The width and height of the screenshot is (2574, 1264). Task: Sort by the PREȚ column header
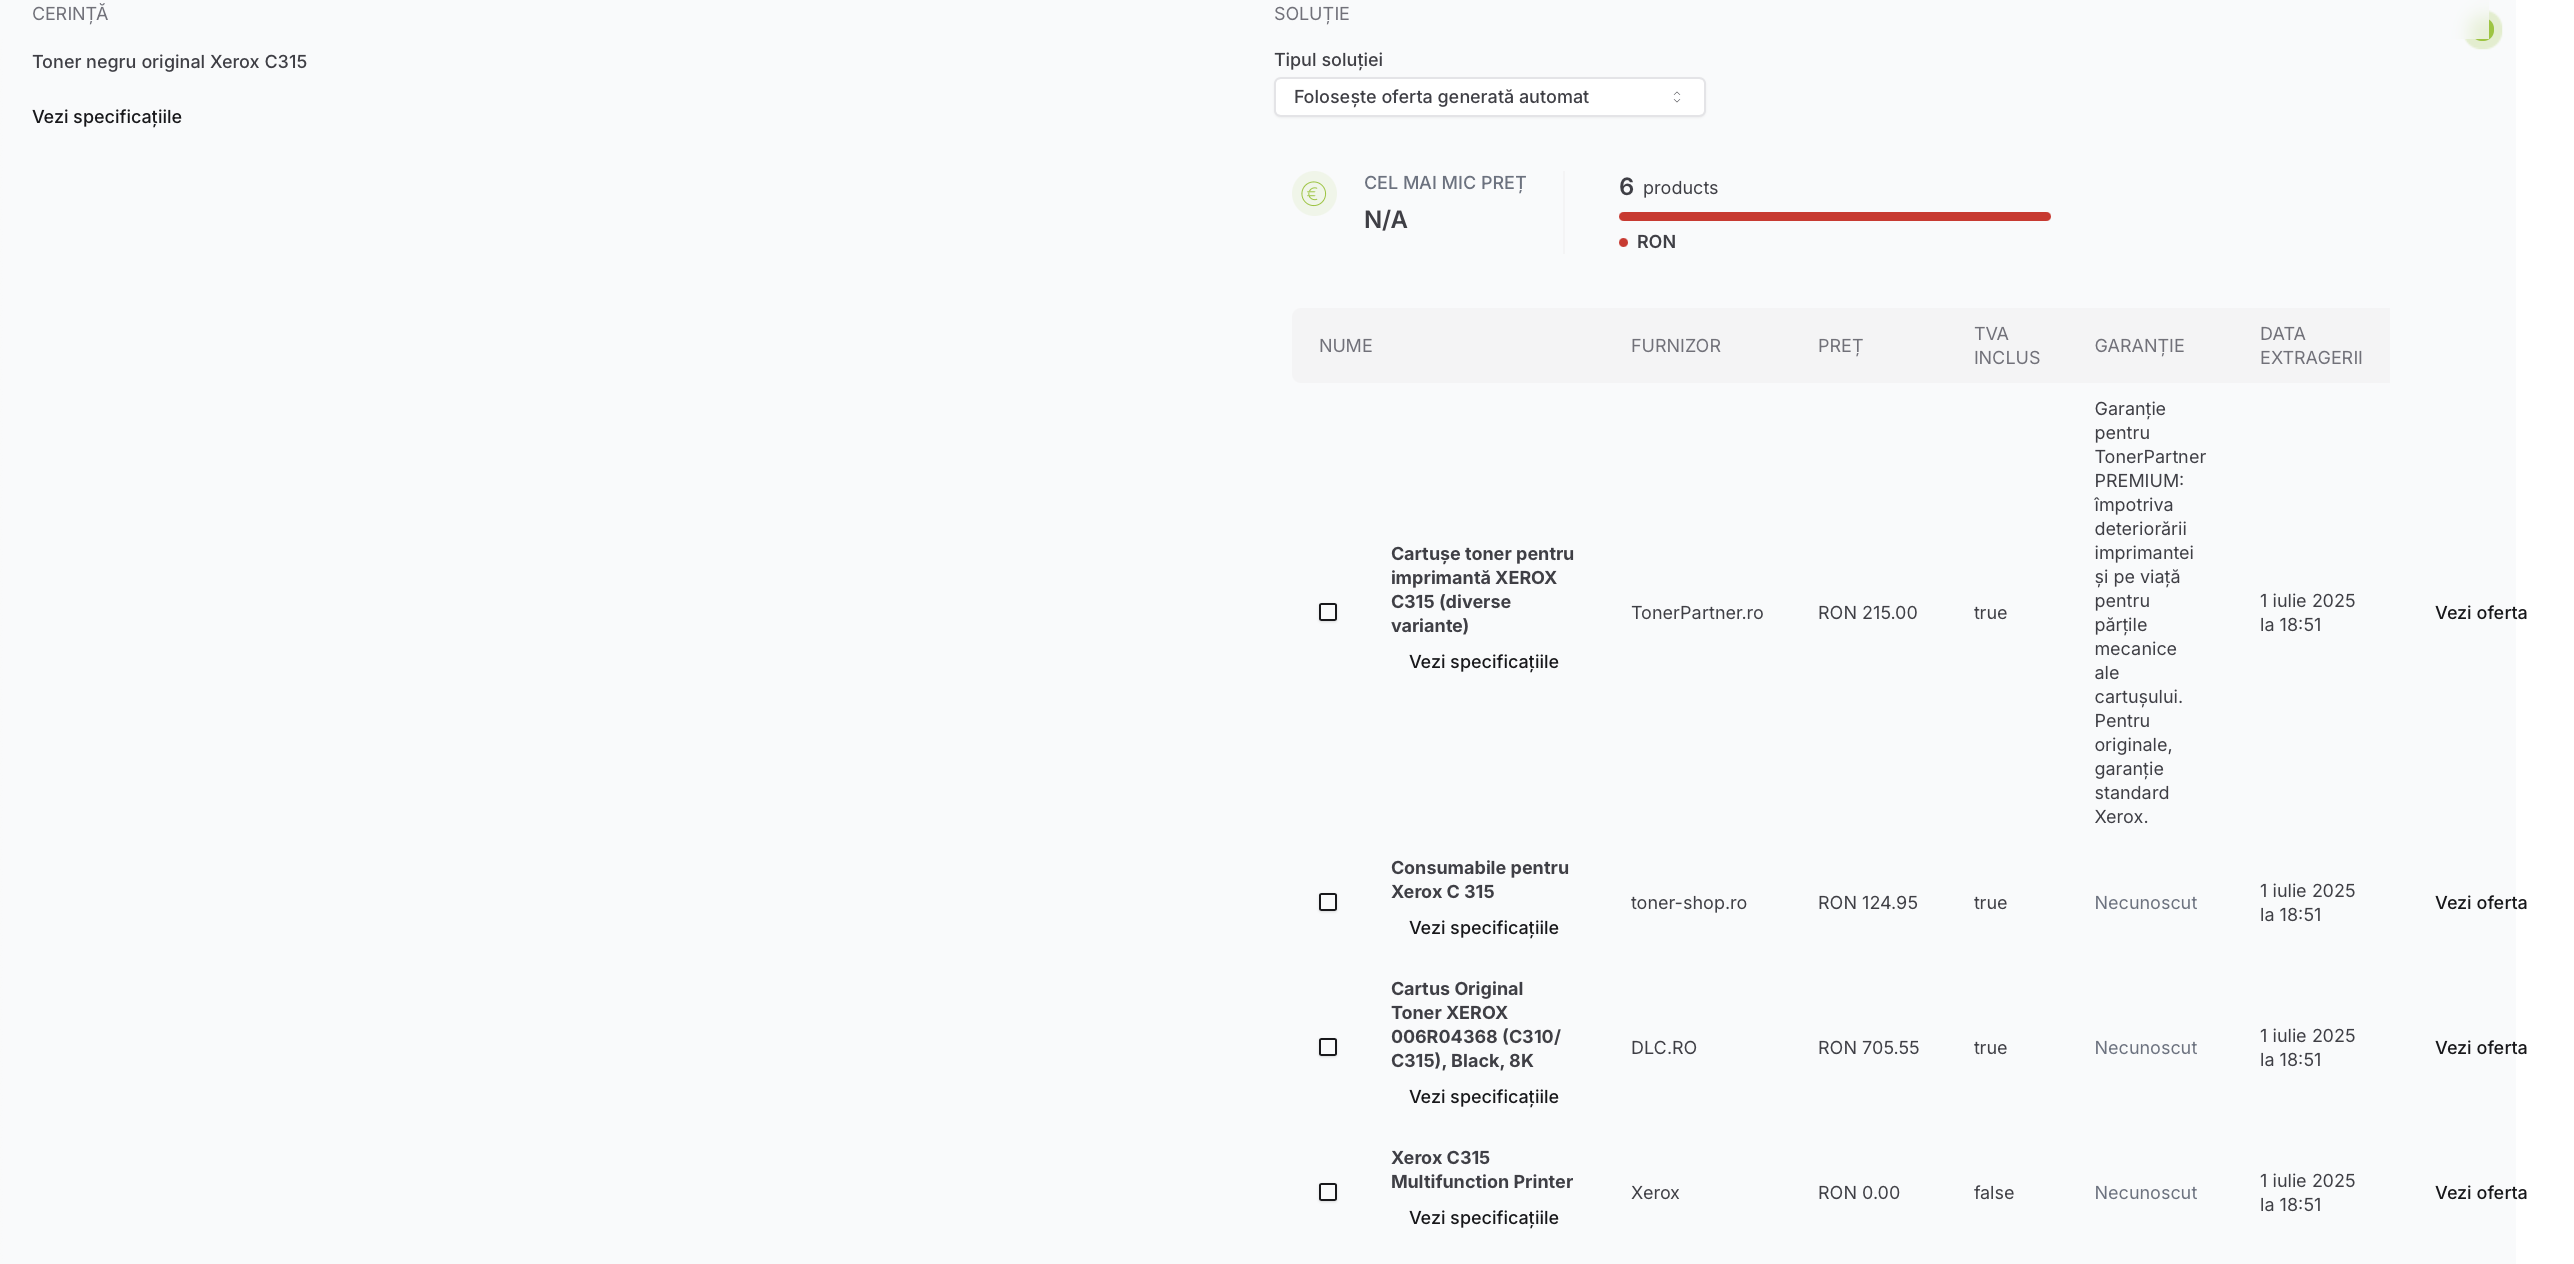[1839, 346]
